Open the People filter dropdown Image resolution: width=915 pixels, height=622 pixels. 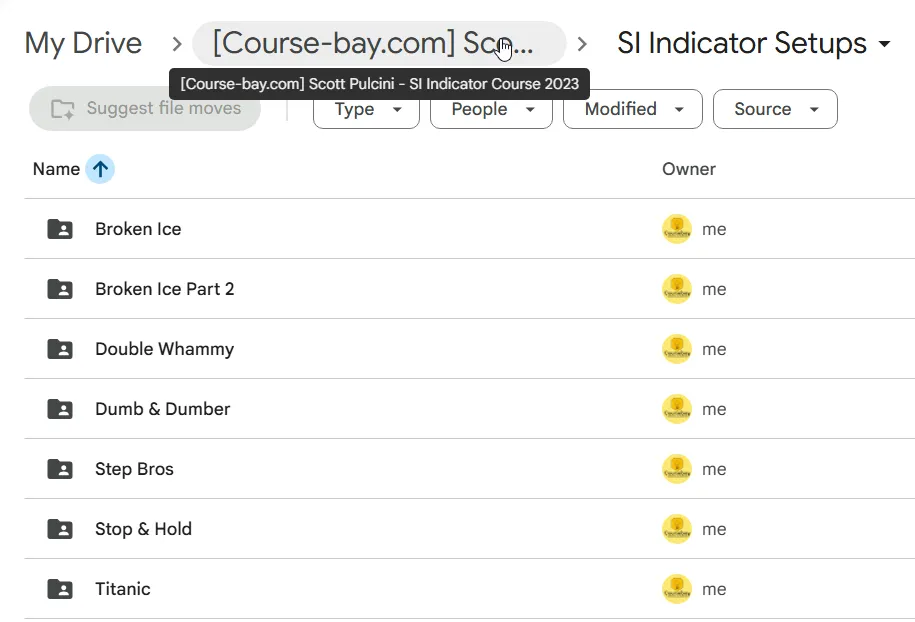coord(491,109)
